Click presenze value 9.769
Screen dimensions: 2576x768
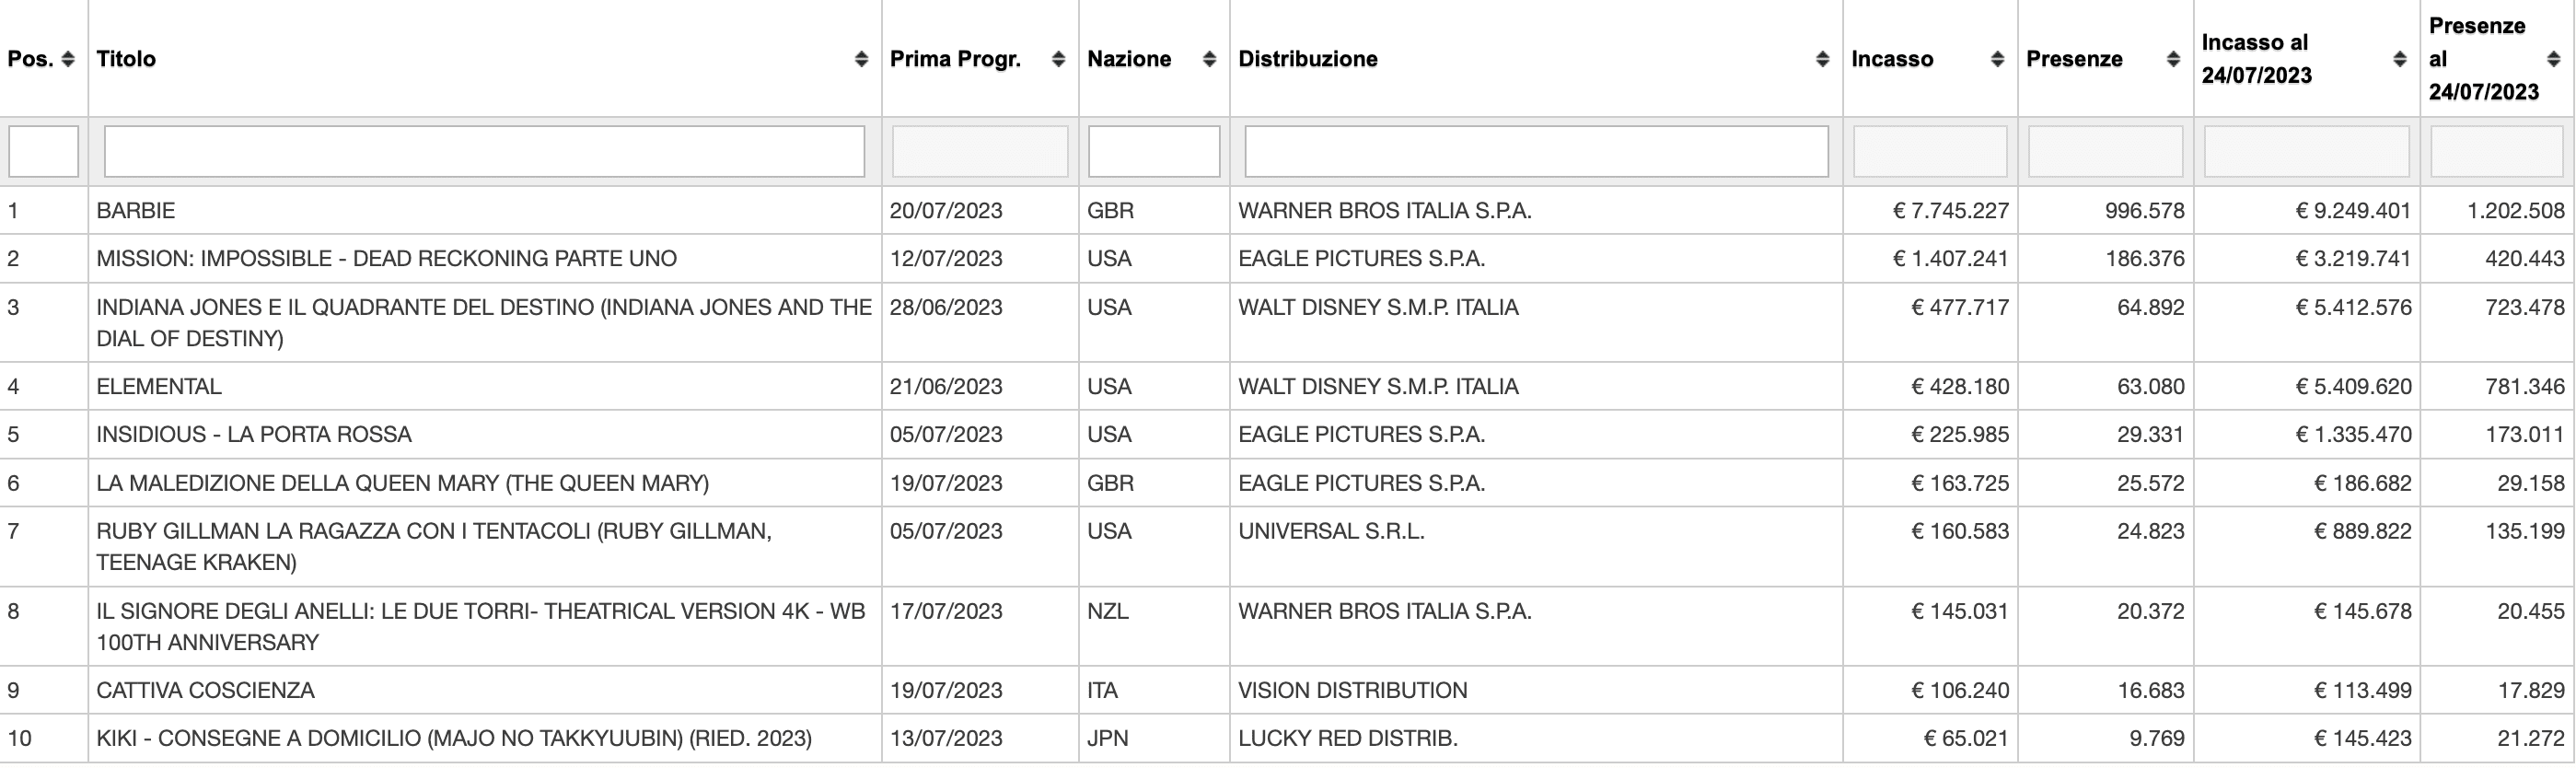pyautogui.click(x=2157, y=739)
